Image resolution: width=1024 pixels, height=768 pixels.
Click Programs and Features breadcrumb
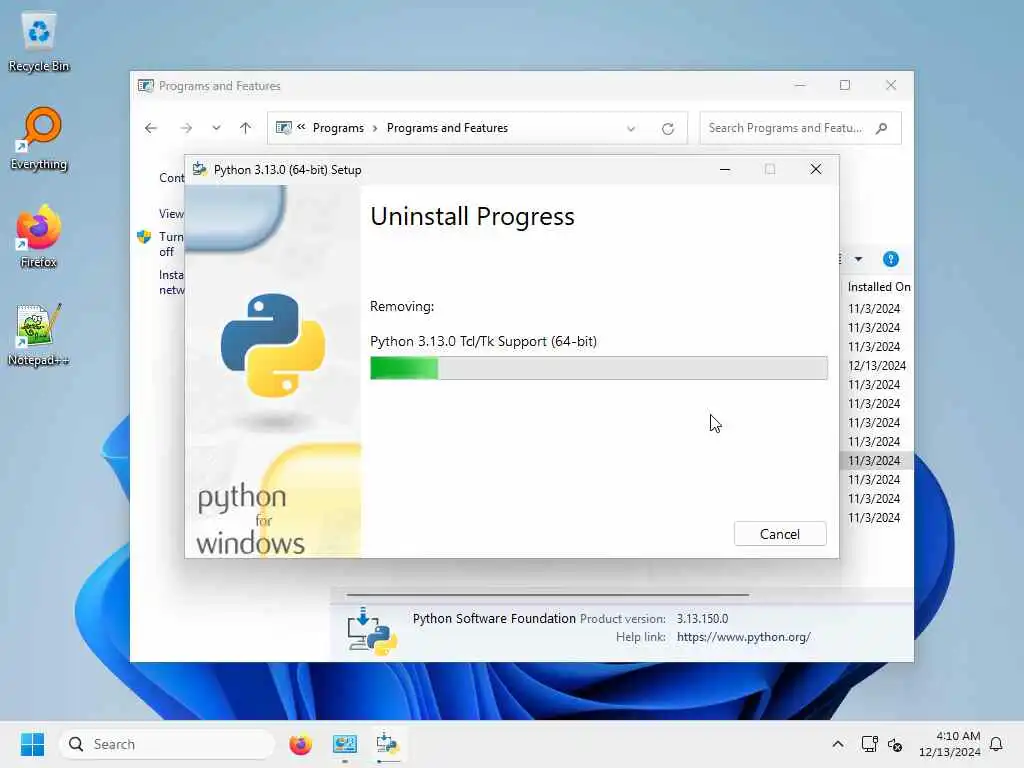click(x=447, y=128)
